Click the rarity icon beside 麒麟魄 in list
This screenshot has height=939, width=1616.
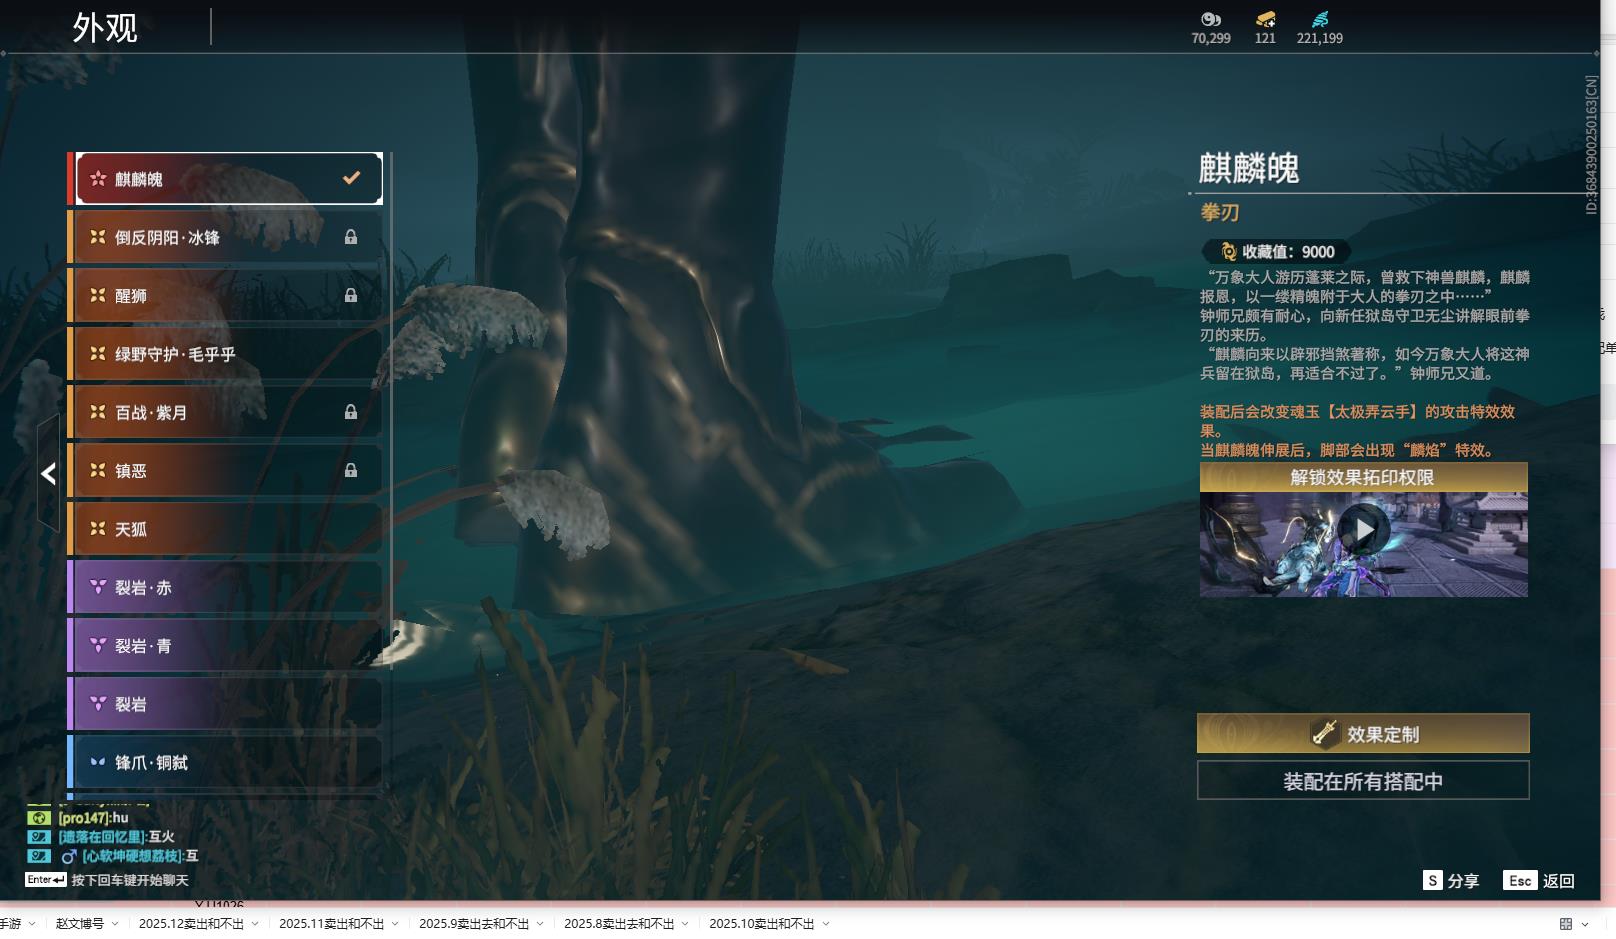98,179
